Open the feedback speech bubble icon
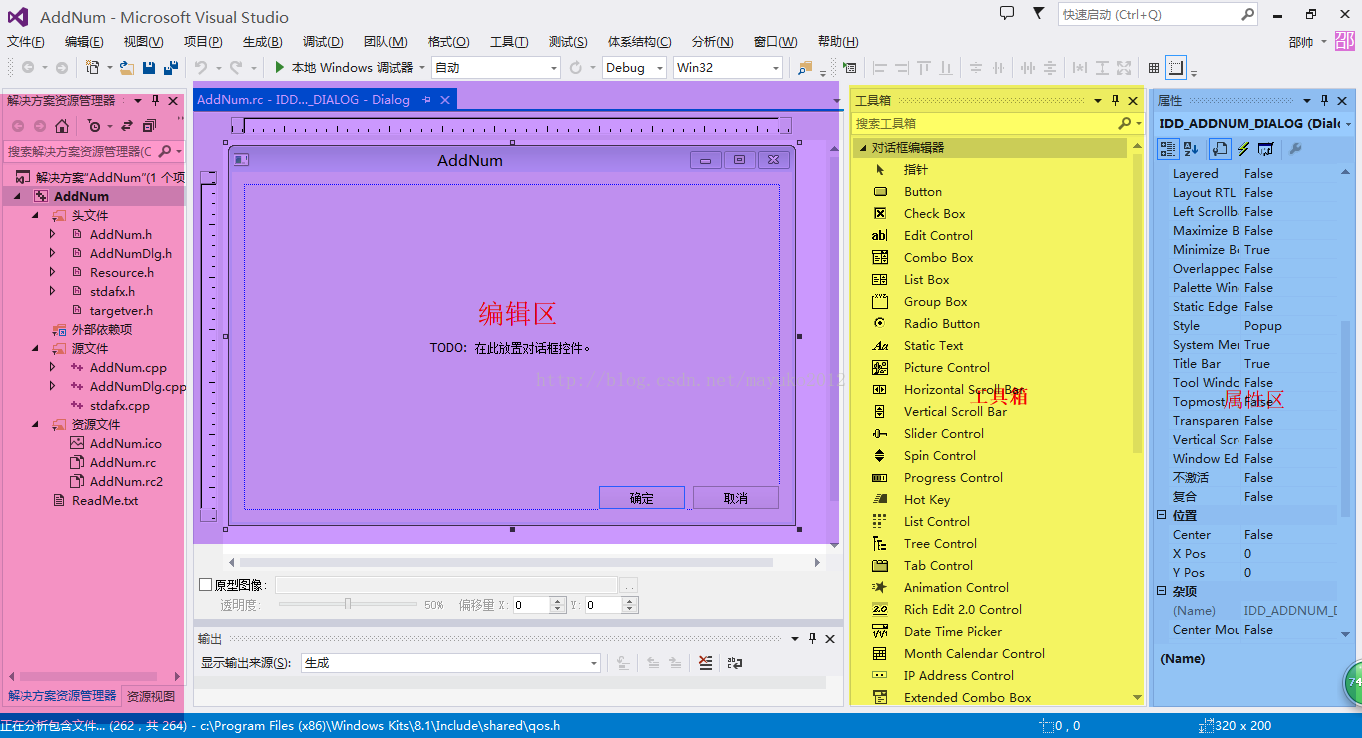Viewport: 1362px width, 738px height. [x=1007, y=13]
